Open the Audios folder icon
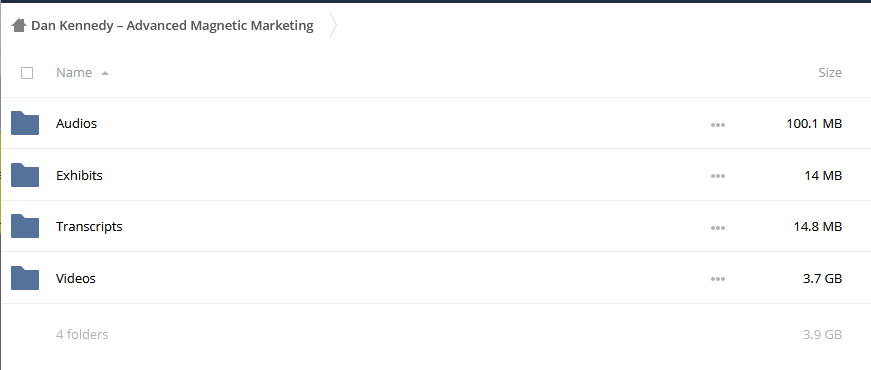This screenshot has width=871, height=370. 25,123
